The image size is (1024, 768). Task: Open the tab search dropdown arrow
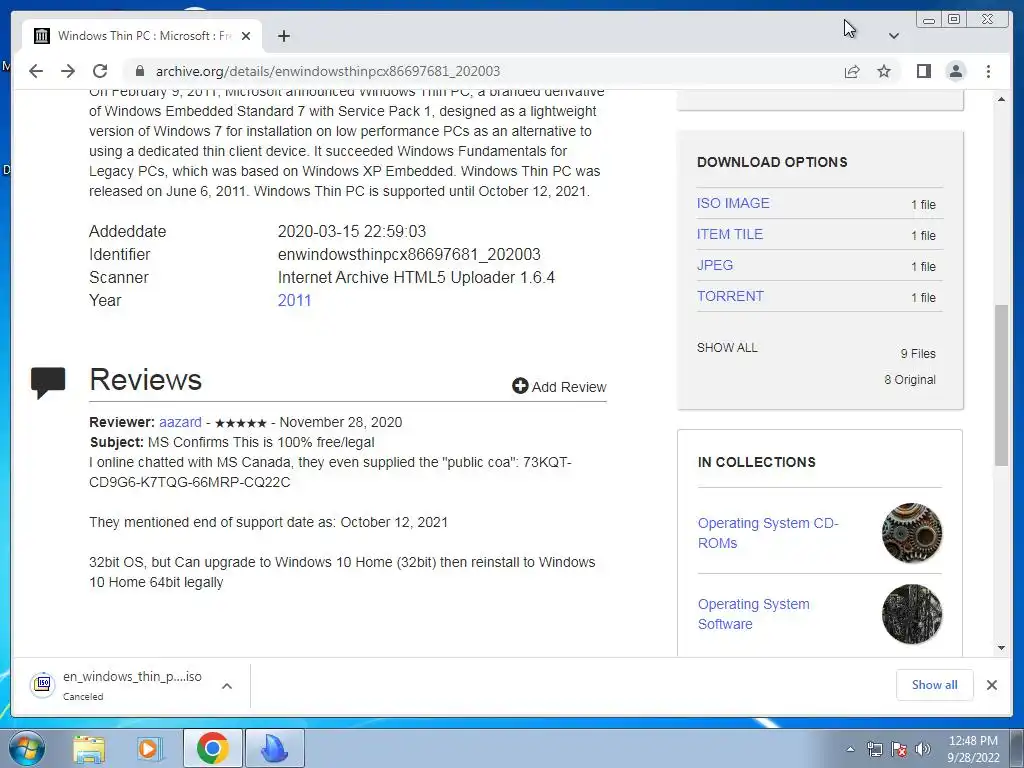click(x=893, y=36)
